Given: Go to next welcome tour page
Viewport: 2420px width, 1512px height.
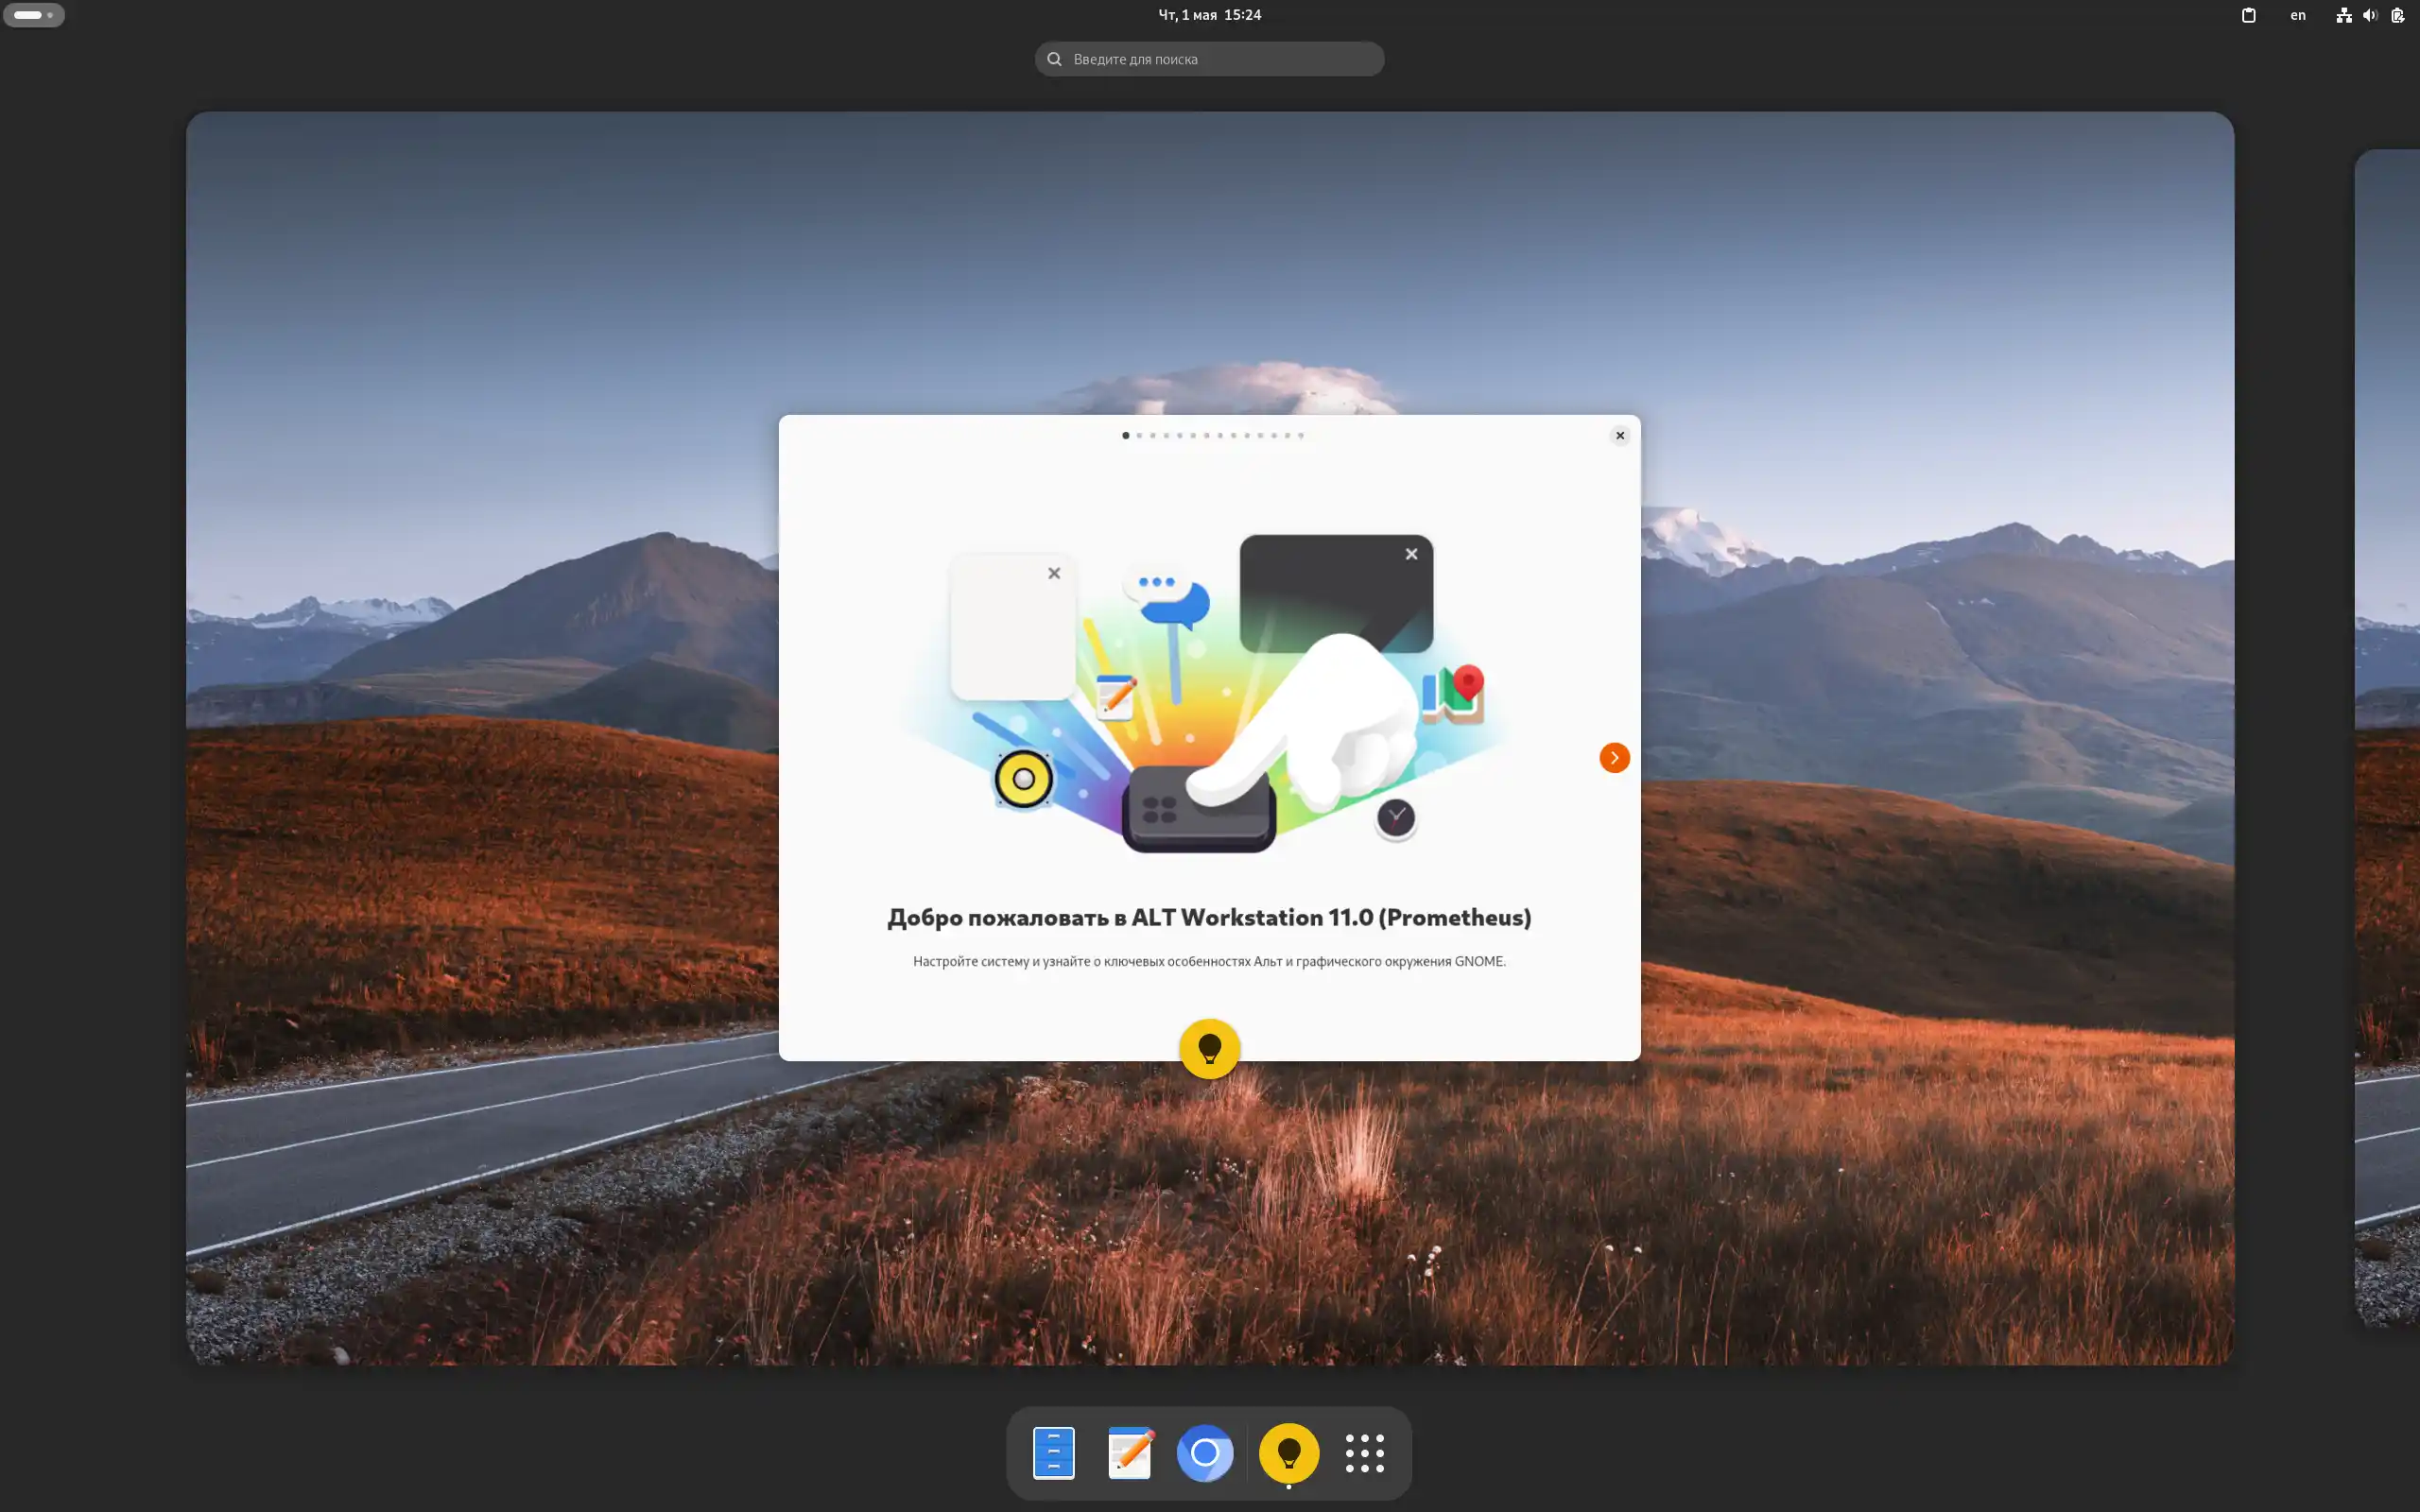Looking at the screenshot, I should (x=1614, y=757).
